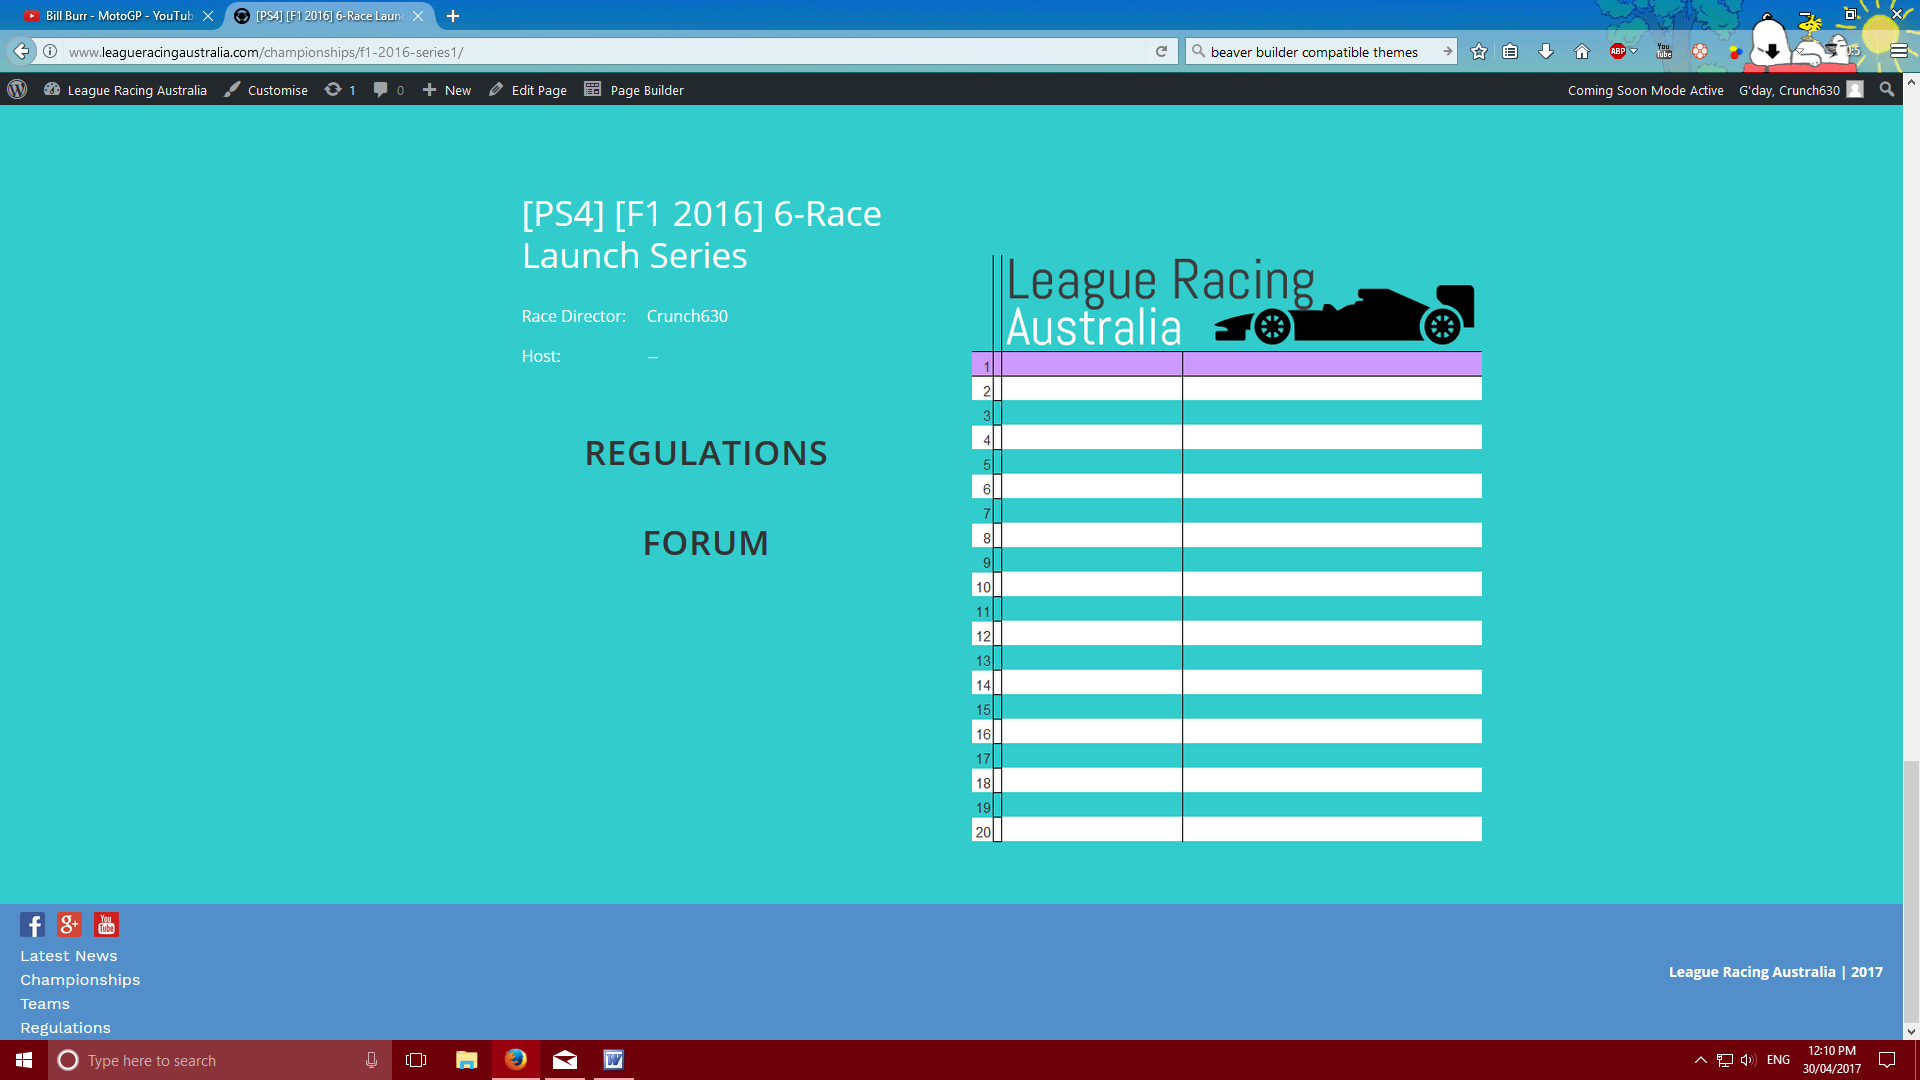Click the Facebook icon in footer
Screen dimensions: 1920x1080
point(32,925)
